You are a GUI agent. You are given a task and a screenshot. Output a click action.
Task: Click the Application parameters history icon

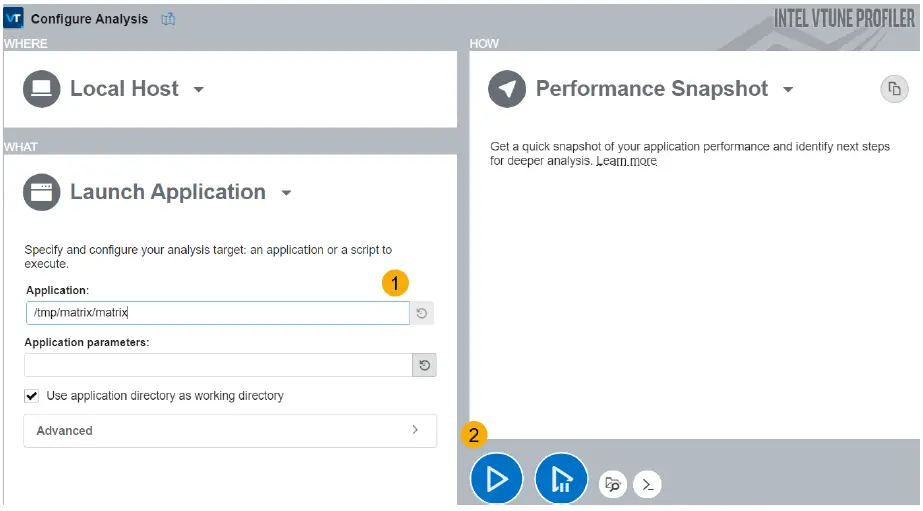[x=425, y=365]
